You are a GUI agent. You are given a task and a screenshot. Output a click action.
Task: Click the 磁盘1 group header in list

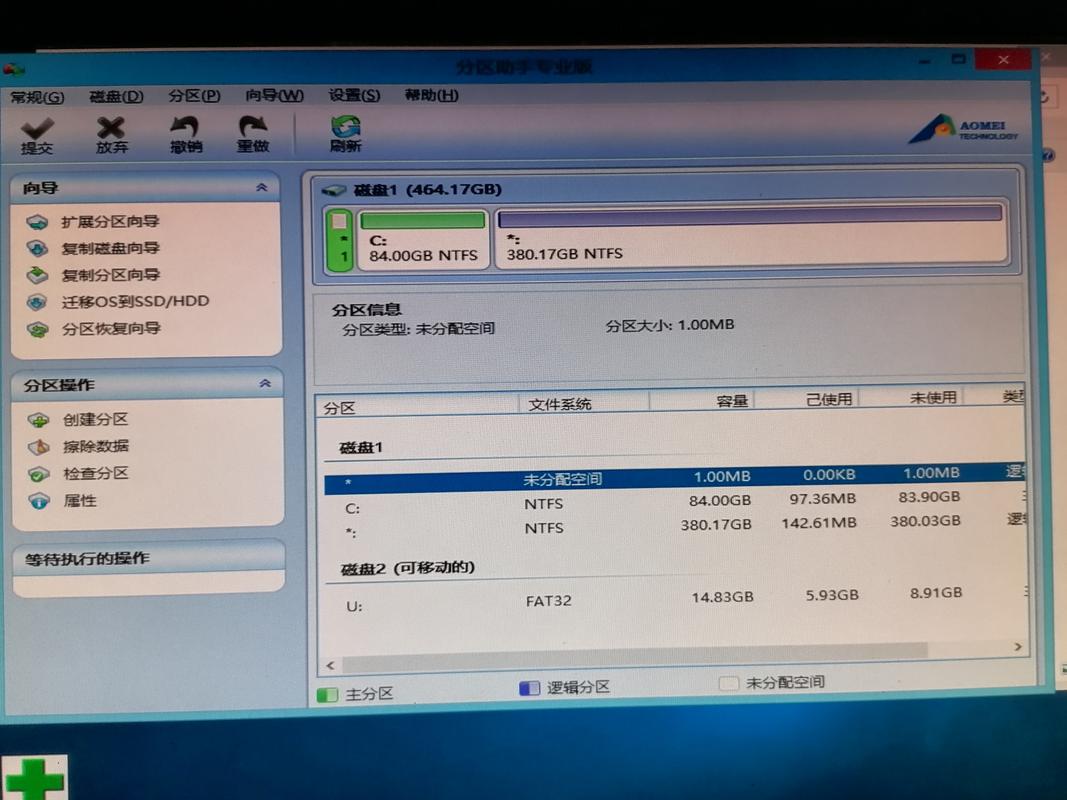point(361,448)
